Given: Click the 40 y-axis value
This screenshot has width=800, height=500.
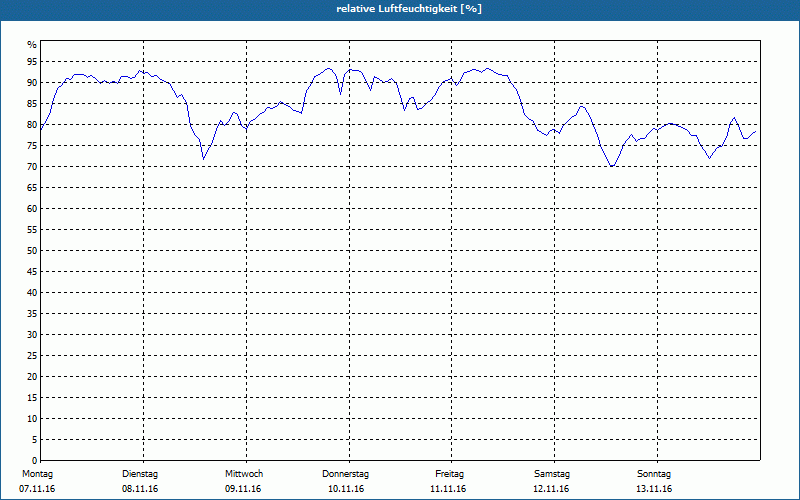Looking at the screenshot, I should [32, 293].
